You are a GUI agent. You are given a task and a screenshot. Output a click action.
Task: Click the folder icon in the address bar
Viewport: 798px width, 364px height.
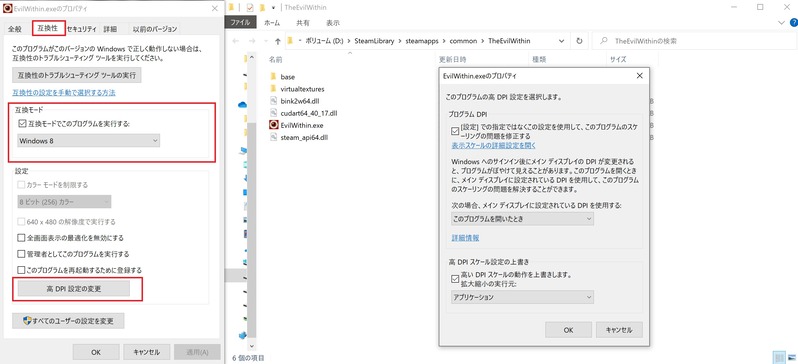(290, 41)
